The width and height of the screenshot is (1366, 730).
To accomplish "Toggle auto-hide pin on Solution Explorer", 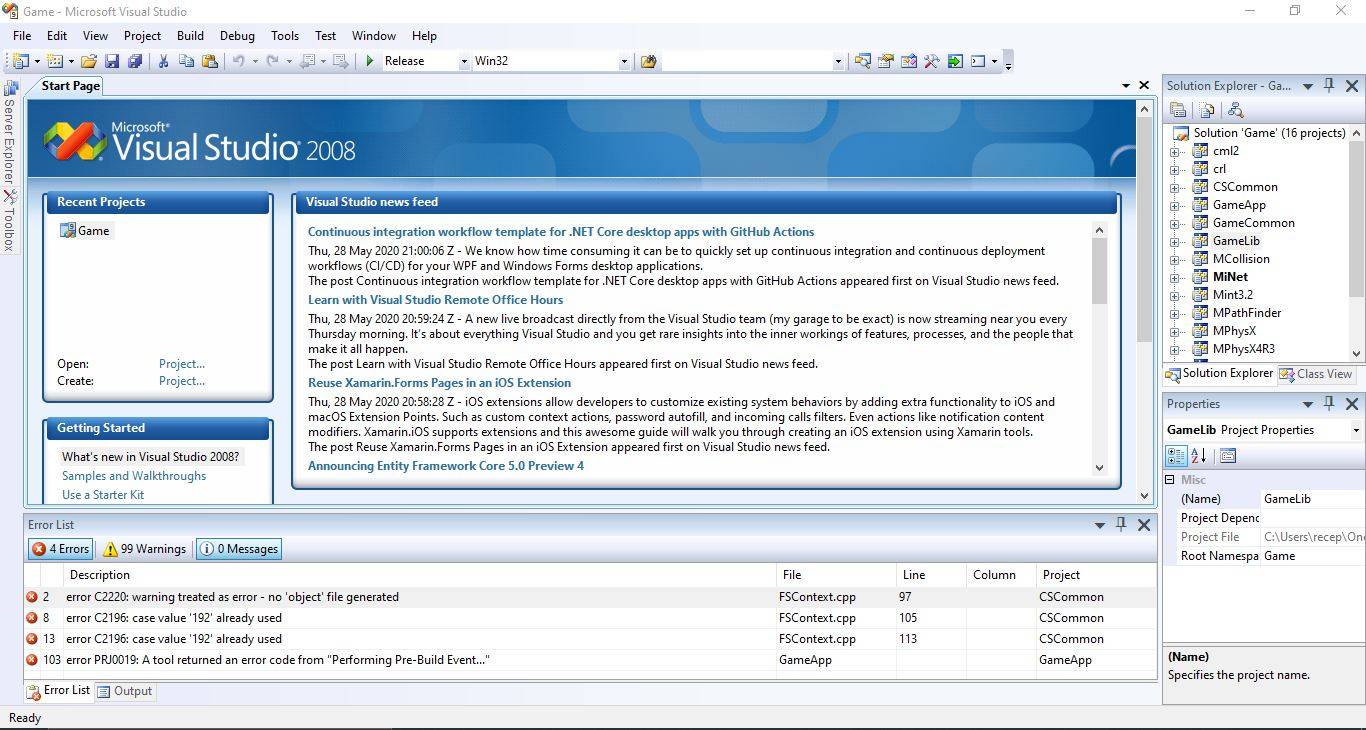I will tap(1329, 86).
